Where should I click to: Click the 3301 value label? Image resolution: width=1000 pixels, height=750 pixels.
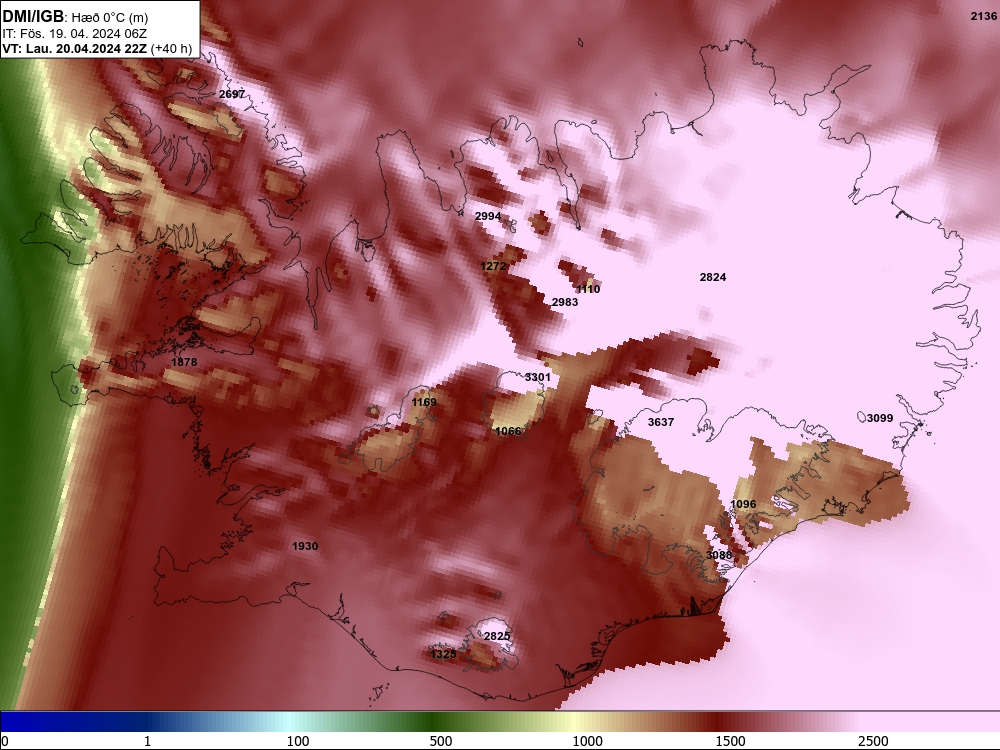(x=538, y=377)
